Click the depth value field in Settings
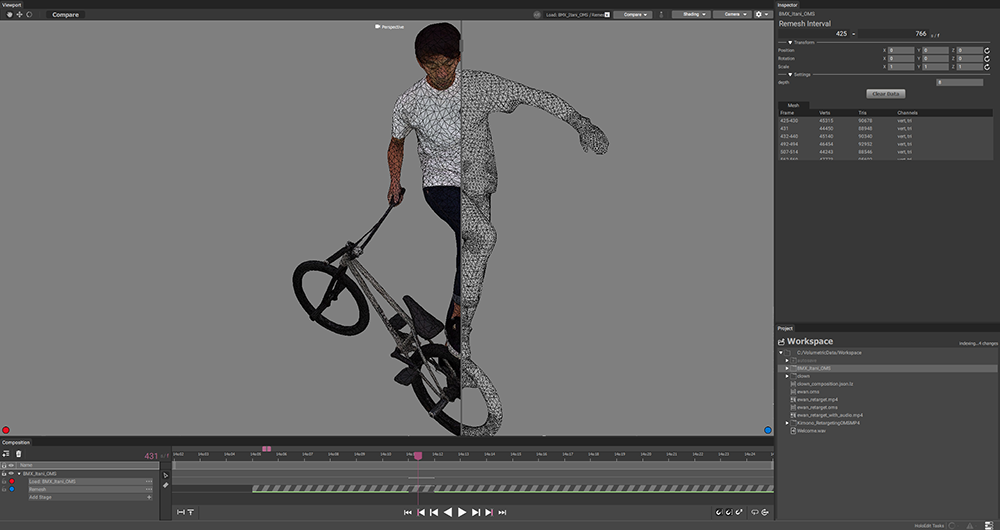The image size is (1000, 530). (x=960, y=82)
